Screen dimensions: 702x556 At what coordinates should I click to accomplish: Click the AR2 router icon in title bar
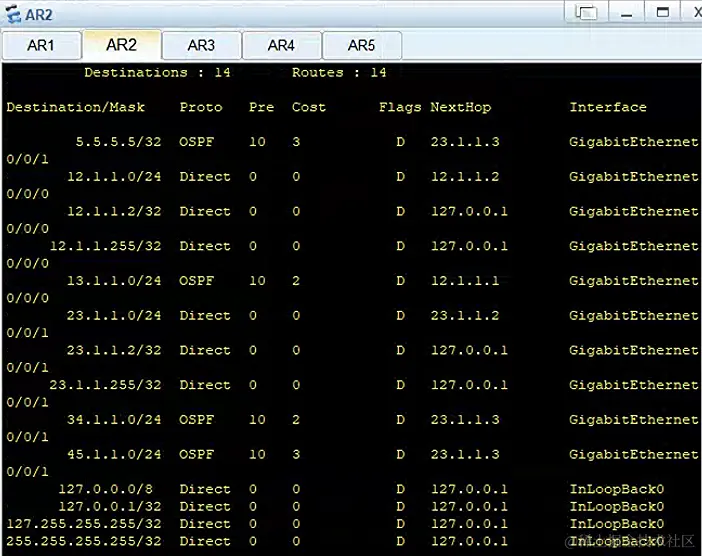[x=13, y=14]
